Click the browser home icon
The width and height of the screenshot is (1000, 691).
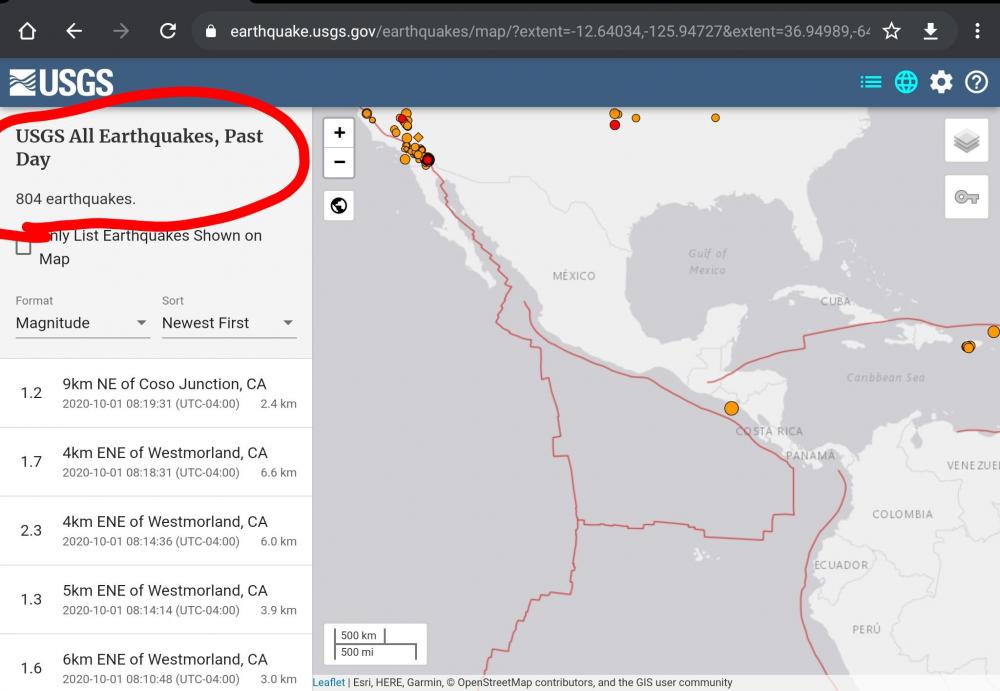(27, 30)
